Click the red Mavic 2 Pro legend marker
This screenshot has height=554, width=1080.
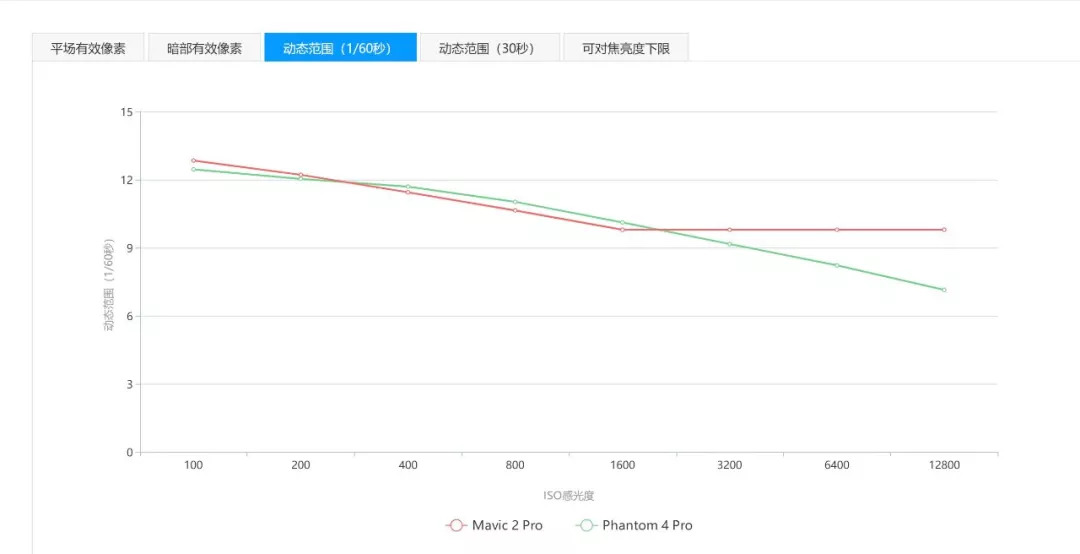click(457, 525)
